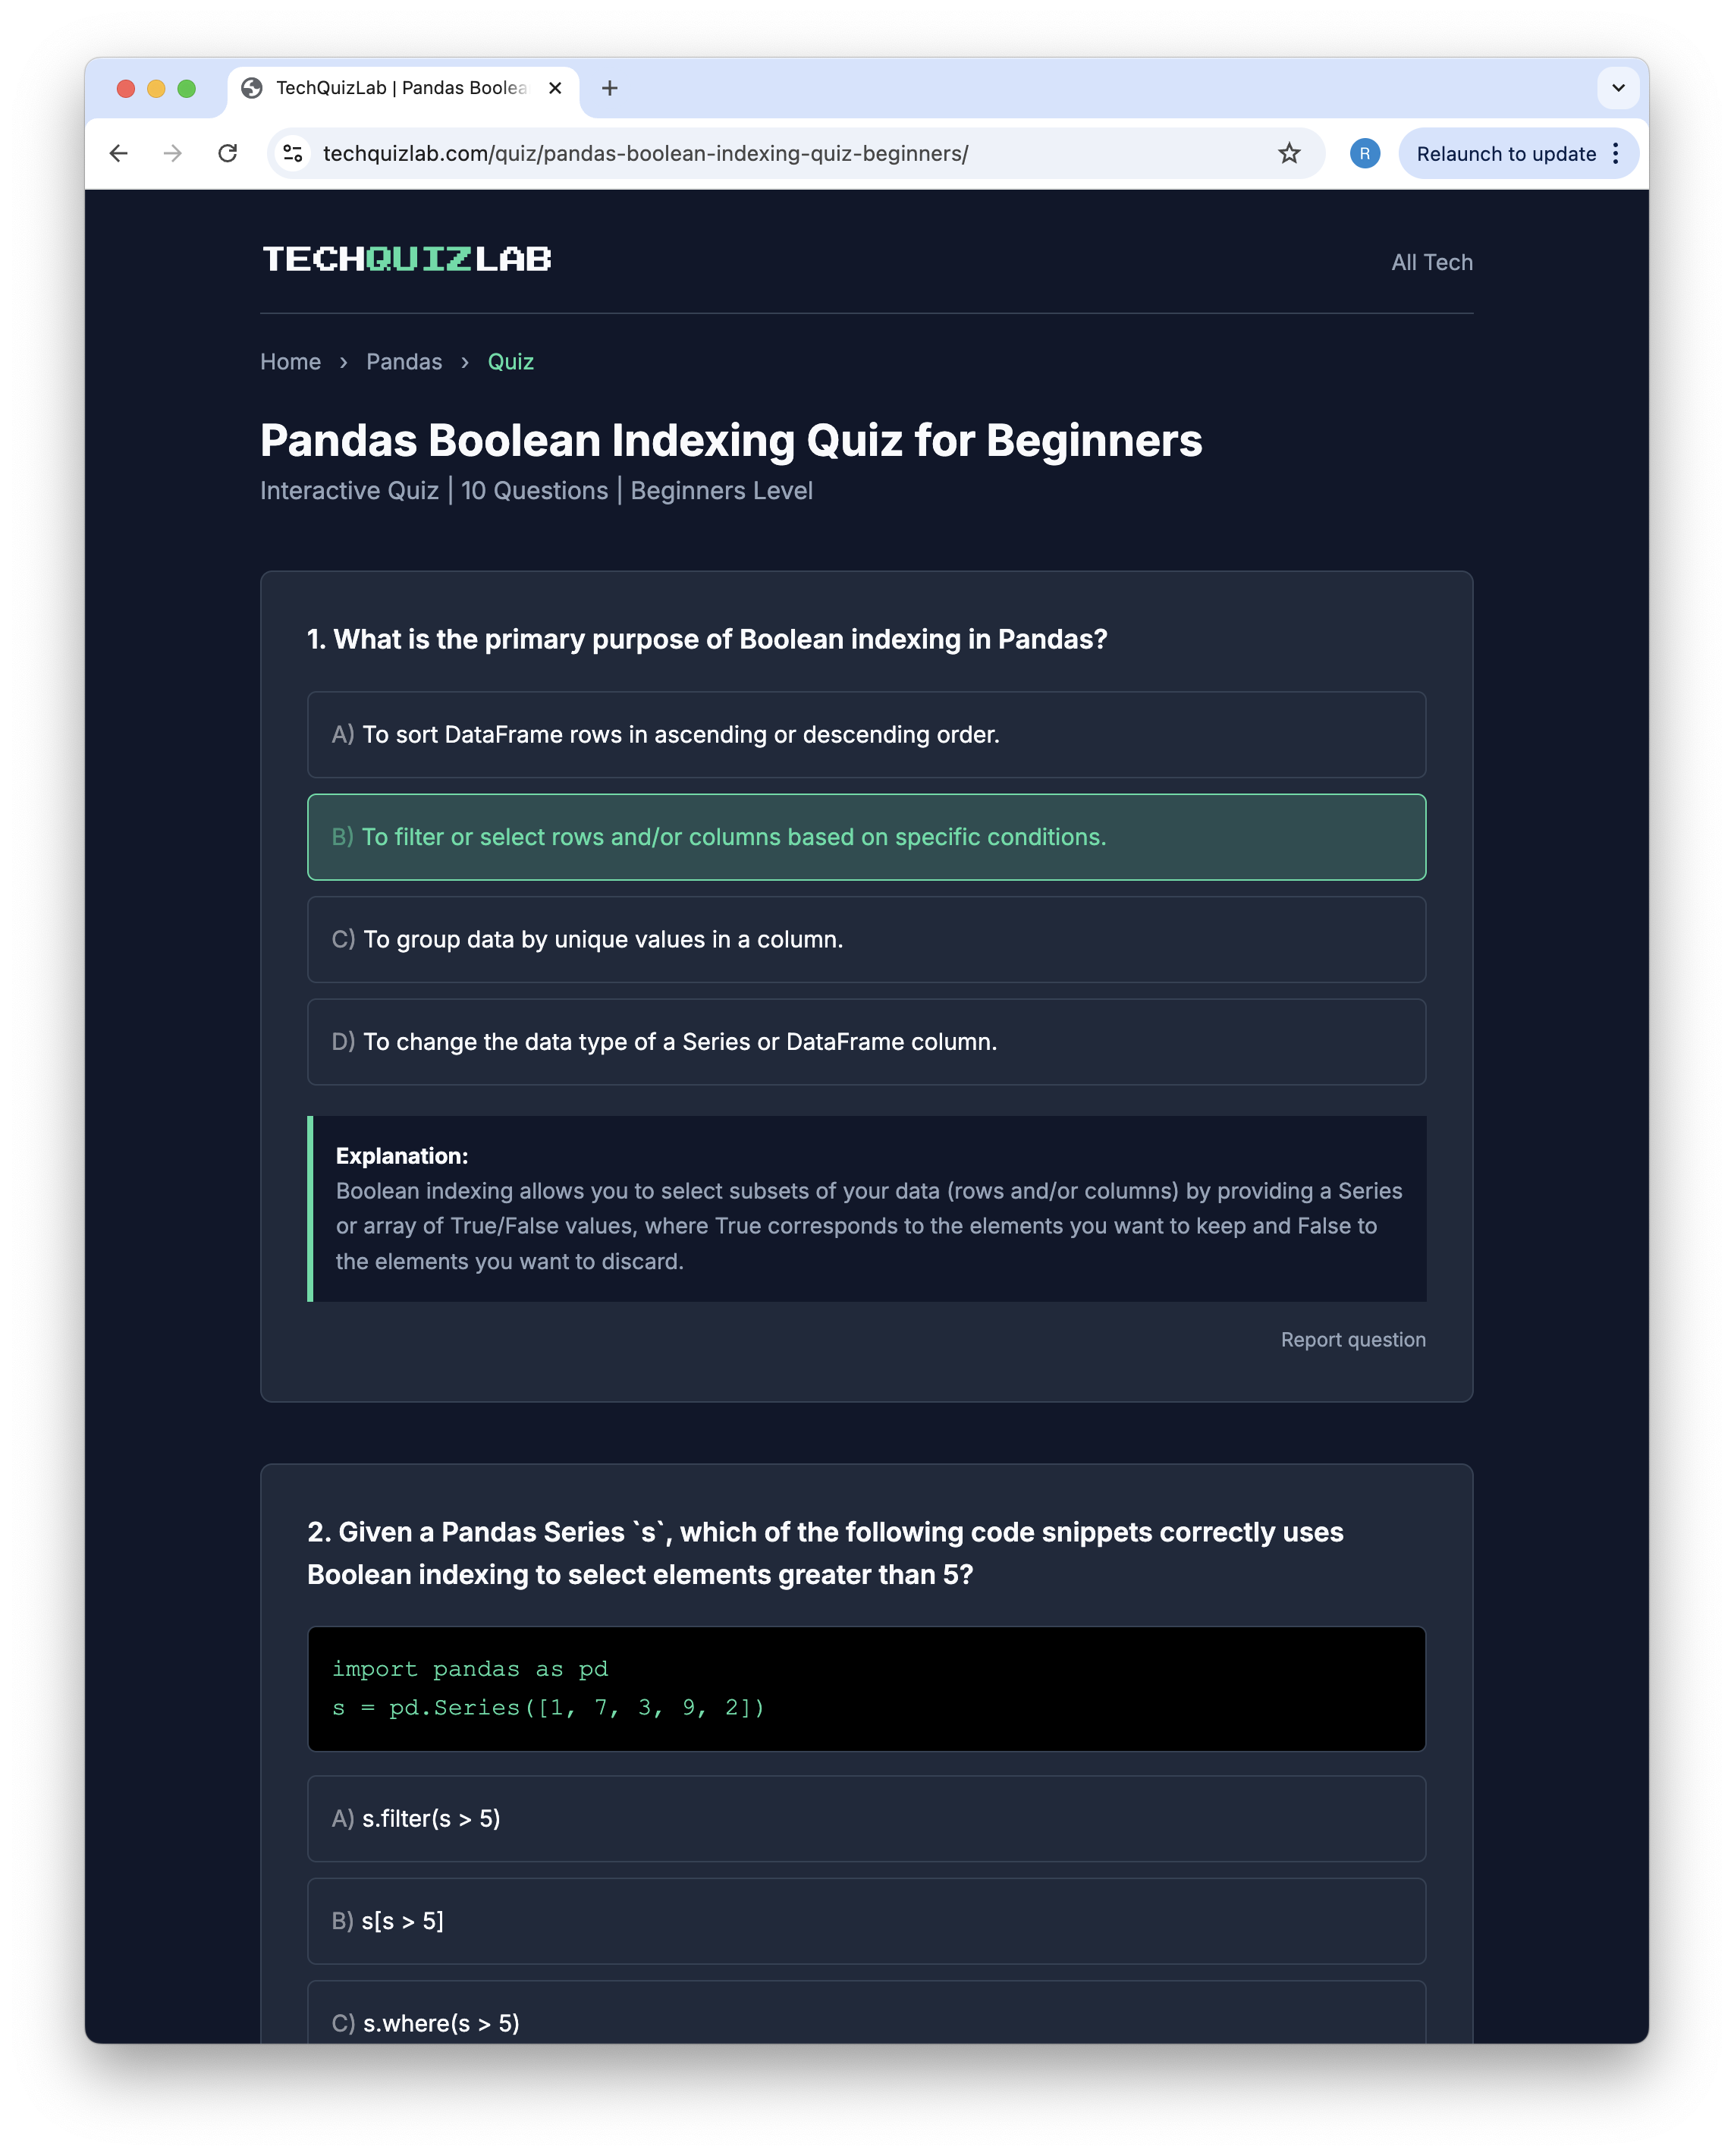Open the All Tech menu link
This screenshot has width=1734, height=2156.
tap(1432, 262)
